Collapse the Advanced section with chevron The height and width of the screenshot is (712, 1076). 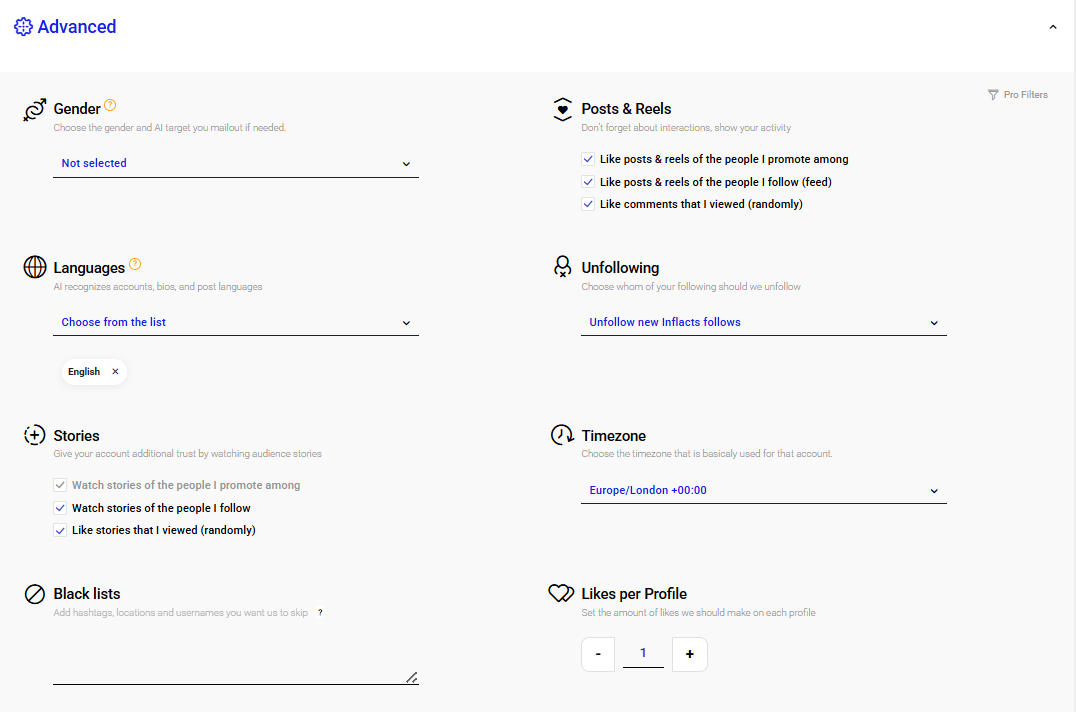point(1053,28)
